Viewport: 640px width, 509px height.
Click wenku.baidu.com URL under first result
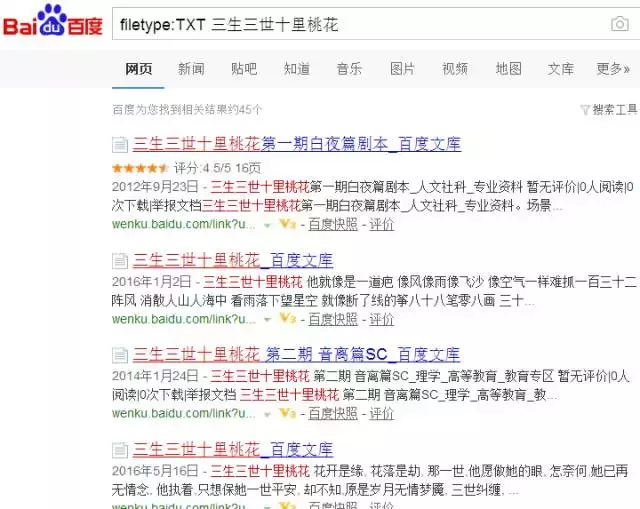tap(184, 224)
